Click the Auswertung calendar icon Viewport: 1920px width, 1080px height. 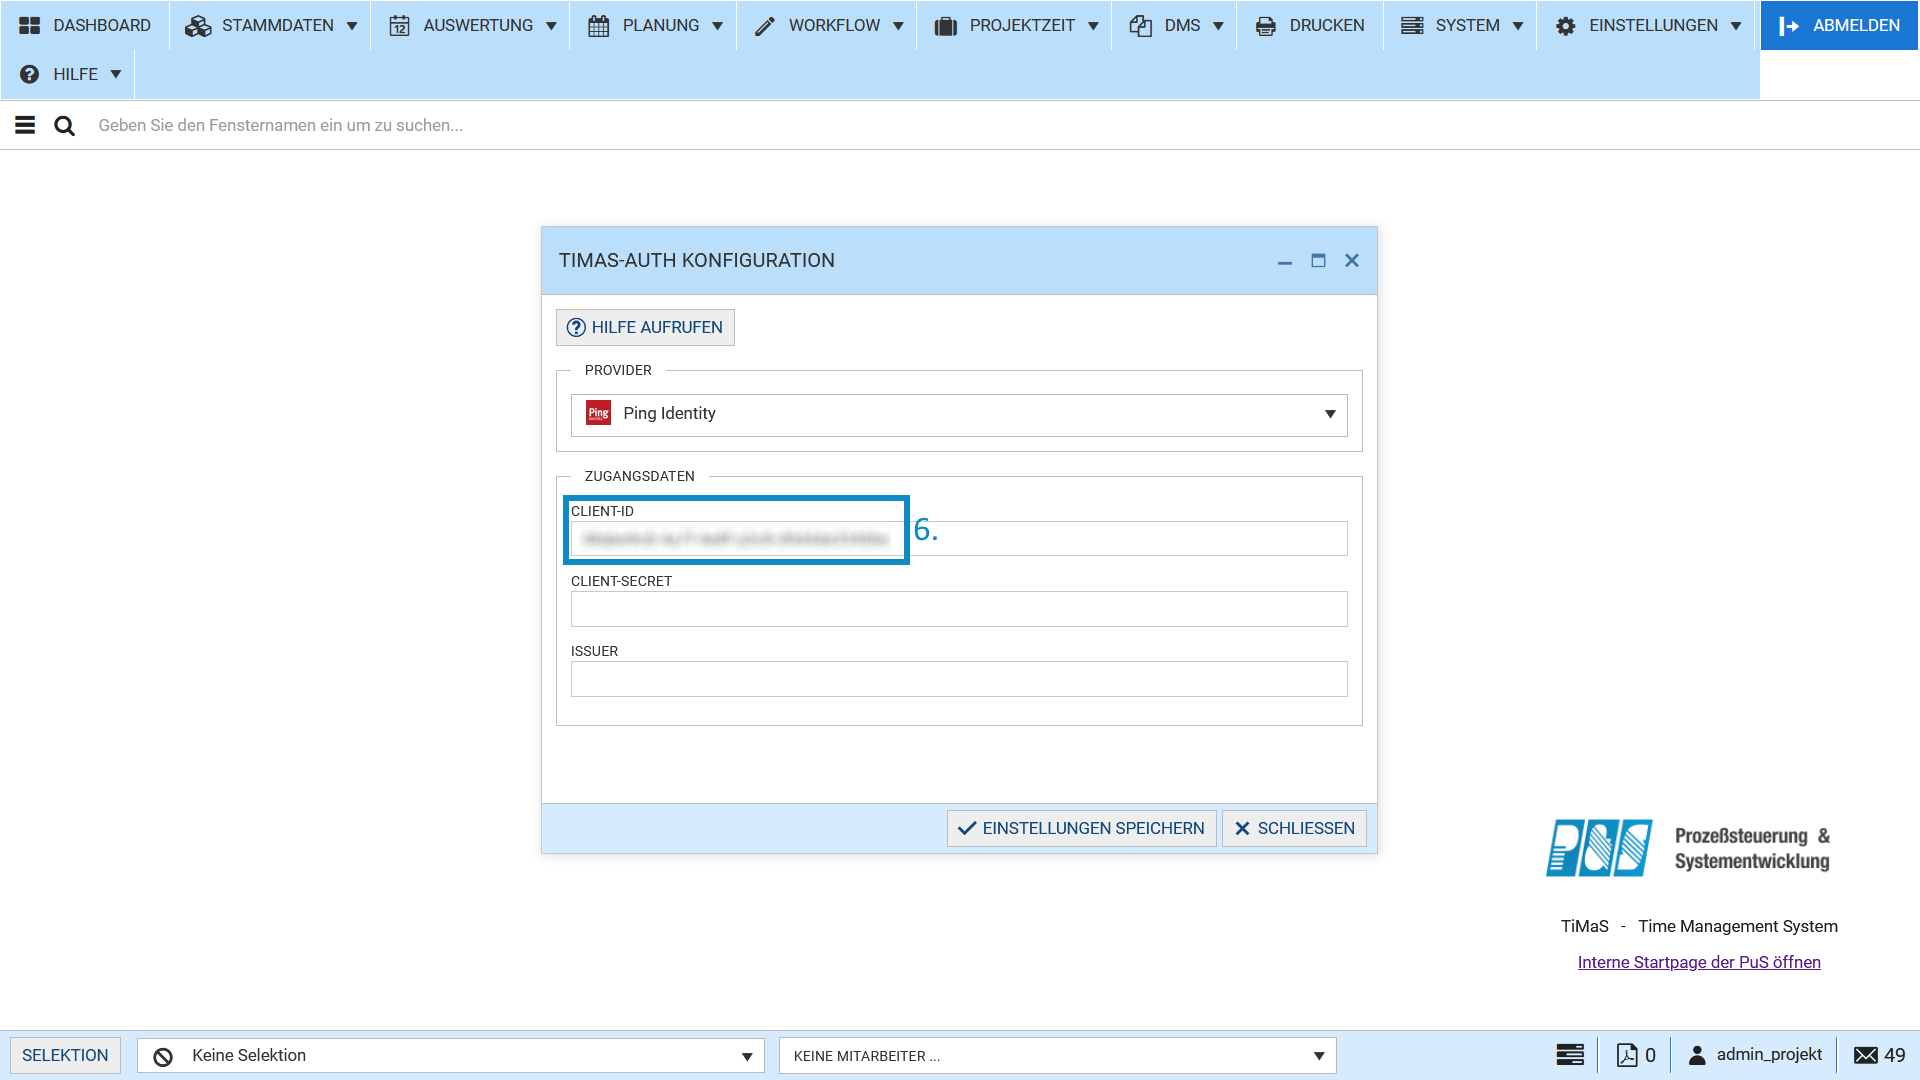[x=400, y=26]
